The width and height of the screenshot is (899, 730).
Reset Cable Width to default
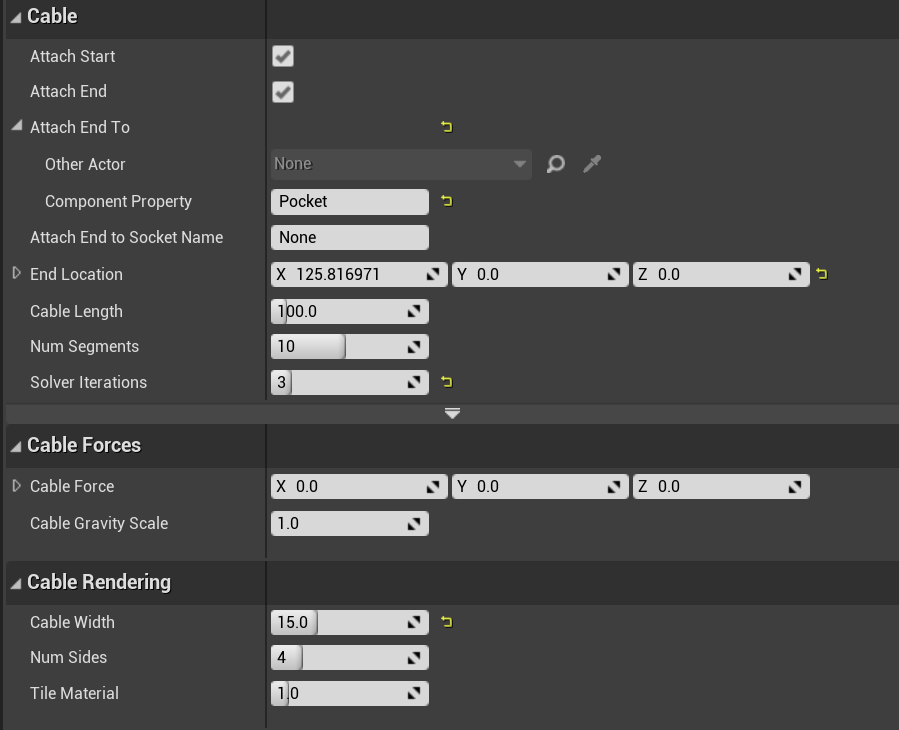447,622
